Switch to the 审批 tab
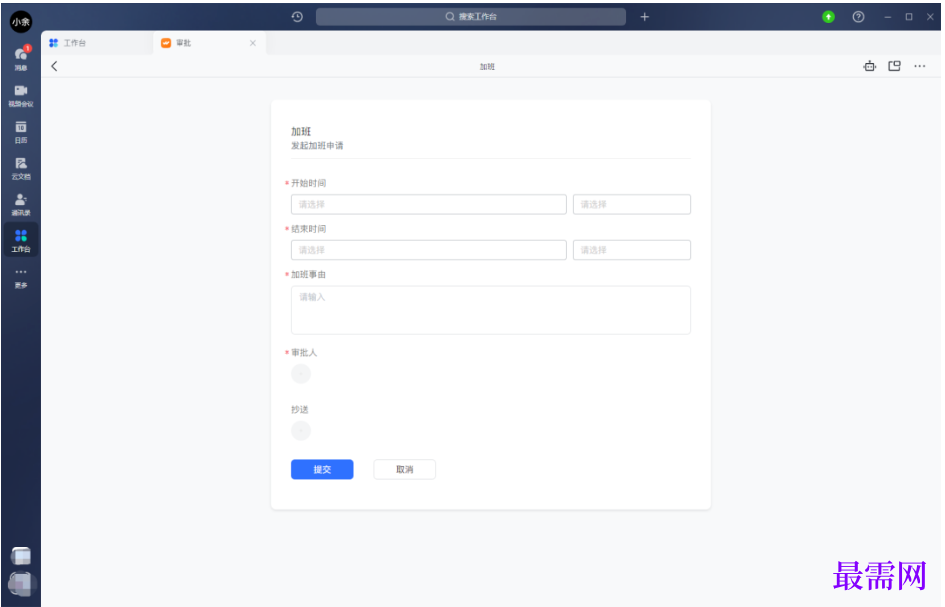This screenshot has height=607, width=945. [209, 43]
